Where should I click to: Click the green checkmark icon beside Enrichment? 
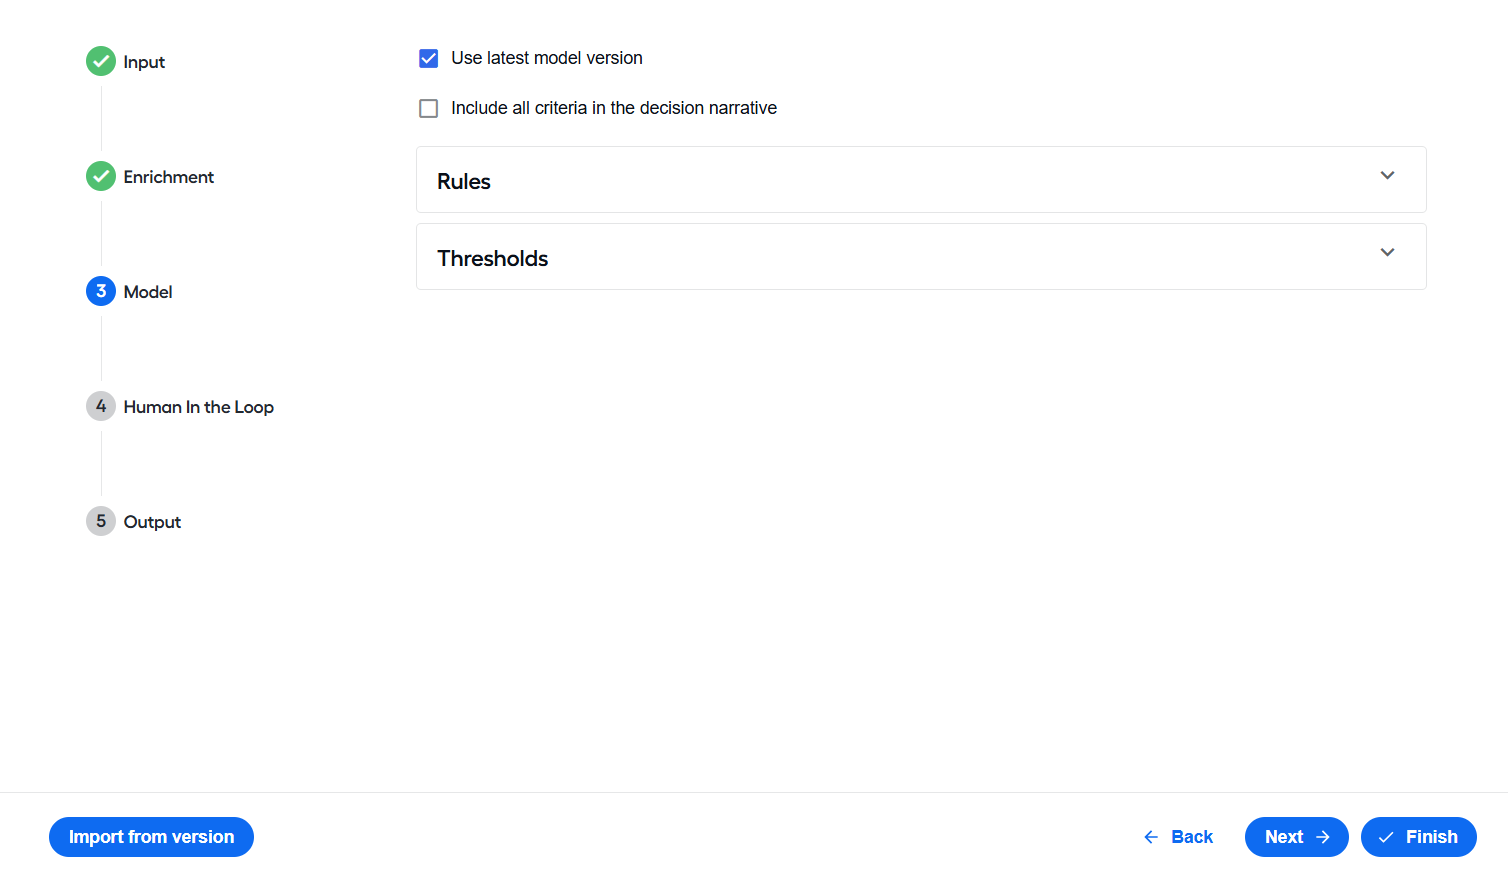(x=101, y=176)
